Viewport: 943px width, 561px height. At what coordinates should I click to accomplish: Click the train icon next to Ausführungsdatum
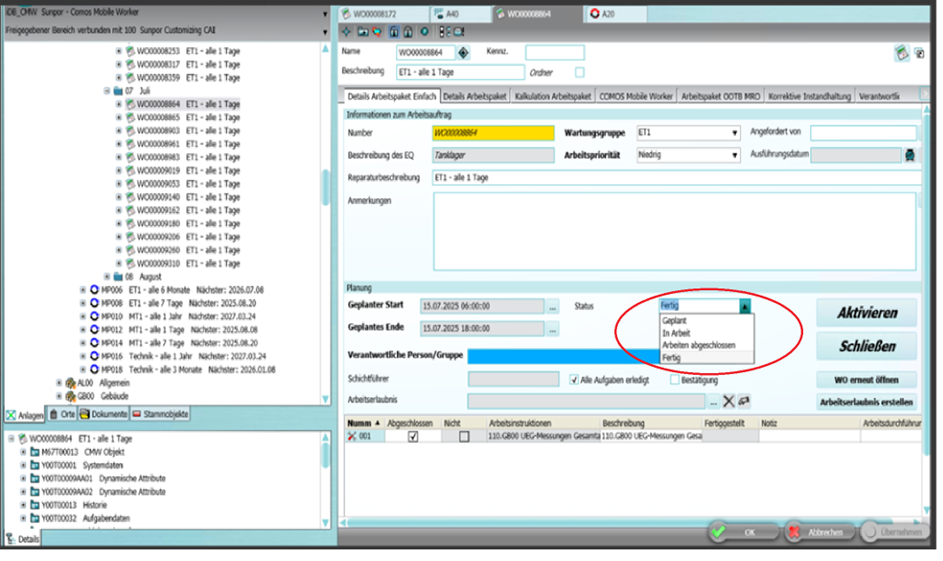pyautogui.click(x=909, y=155)
